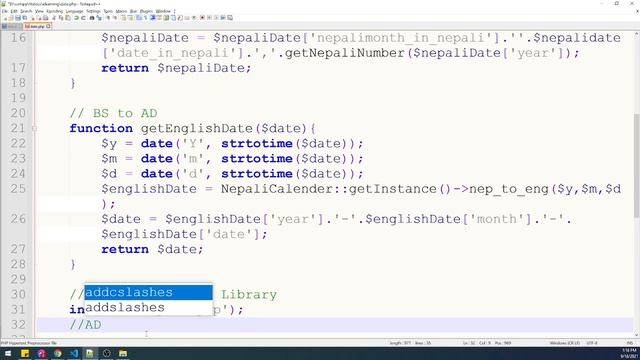This screenshot has width=640, height=360.
Task: Open Visual Studio Code from the taskbar
Action: pos(74,353)
